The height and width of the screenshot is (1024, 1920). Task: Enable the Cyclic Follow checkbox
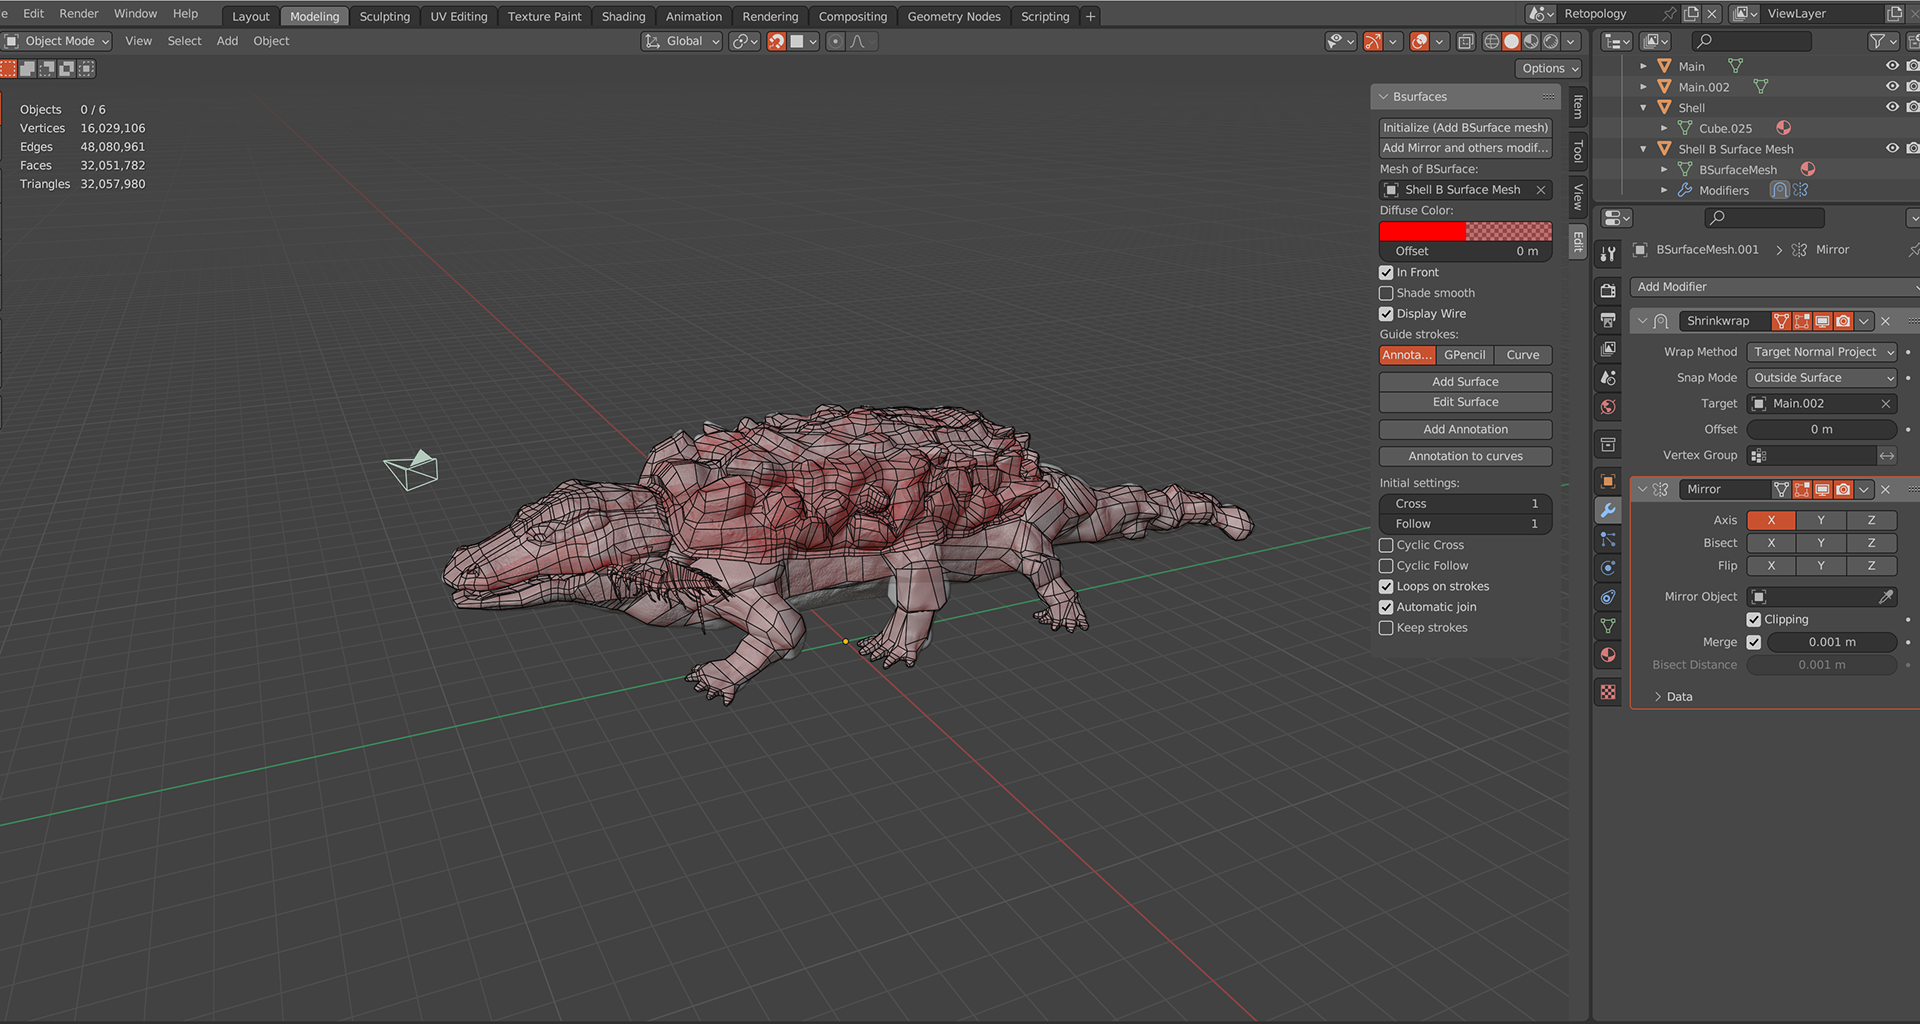click(x=1386, y=566)
